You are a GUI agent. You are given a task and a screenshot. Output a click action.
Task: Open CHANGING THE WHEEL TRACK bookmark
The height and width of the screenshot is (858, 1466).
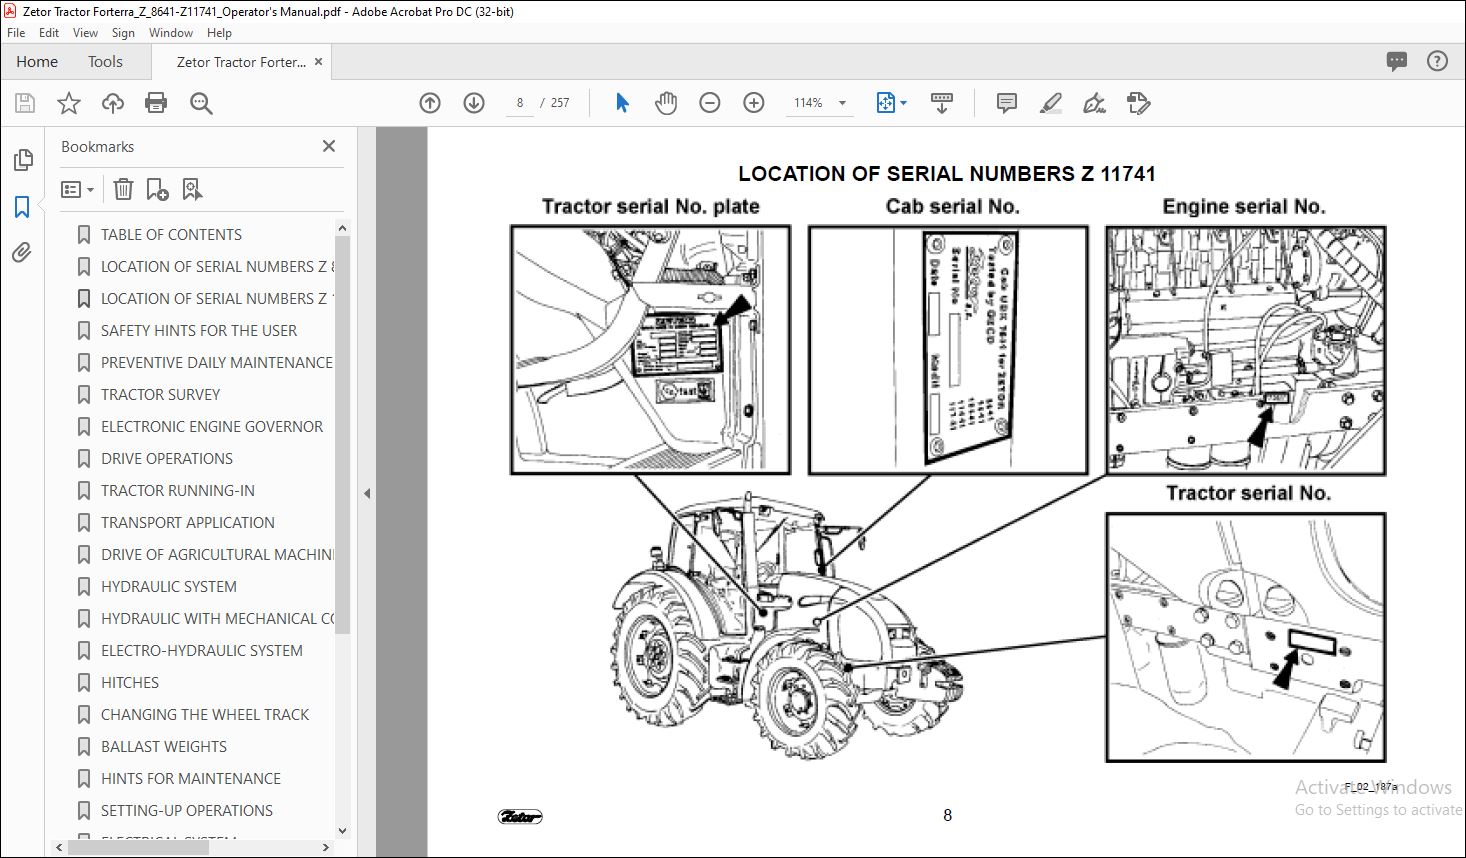(205, 715)
